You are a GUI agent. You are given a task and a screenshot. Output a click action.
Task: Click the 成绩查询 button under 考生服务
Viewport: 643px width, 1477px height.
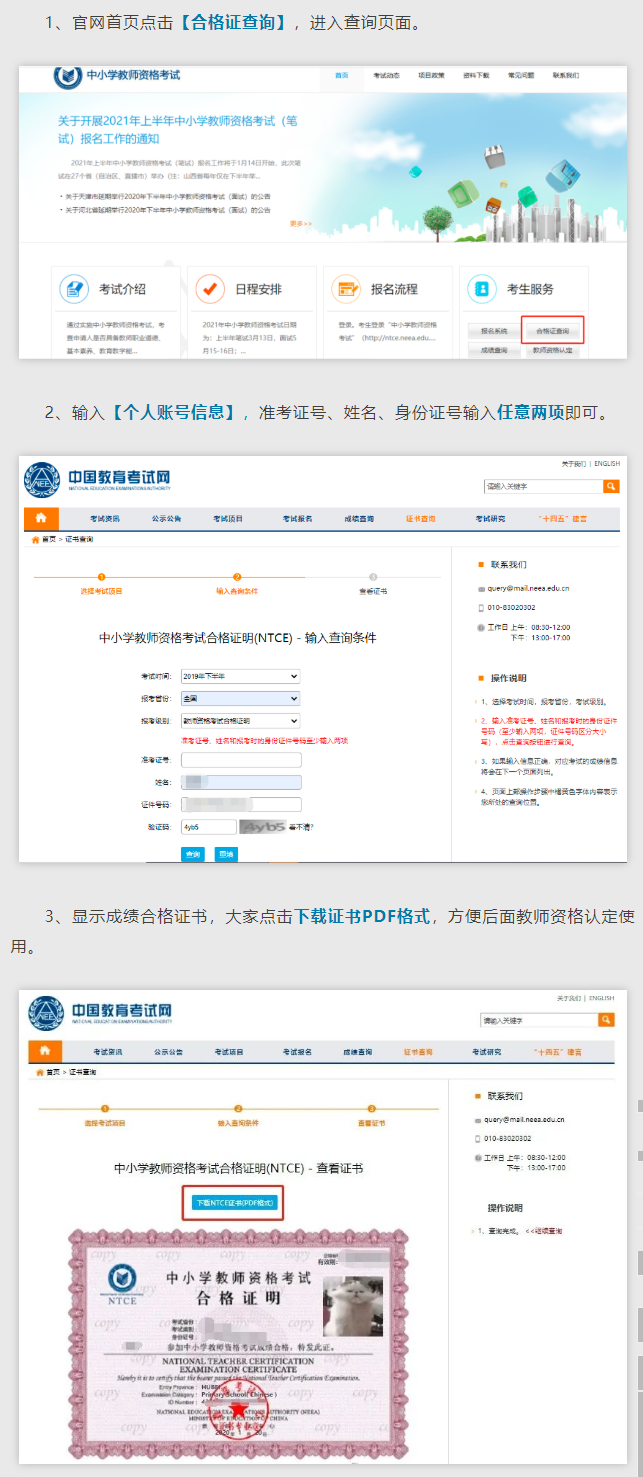click(493, 351)
